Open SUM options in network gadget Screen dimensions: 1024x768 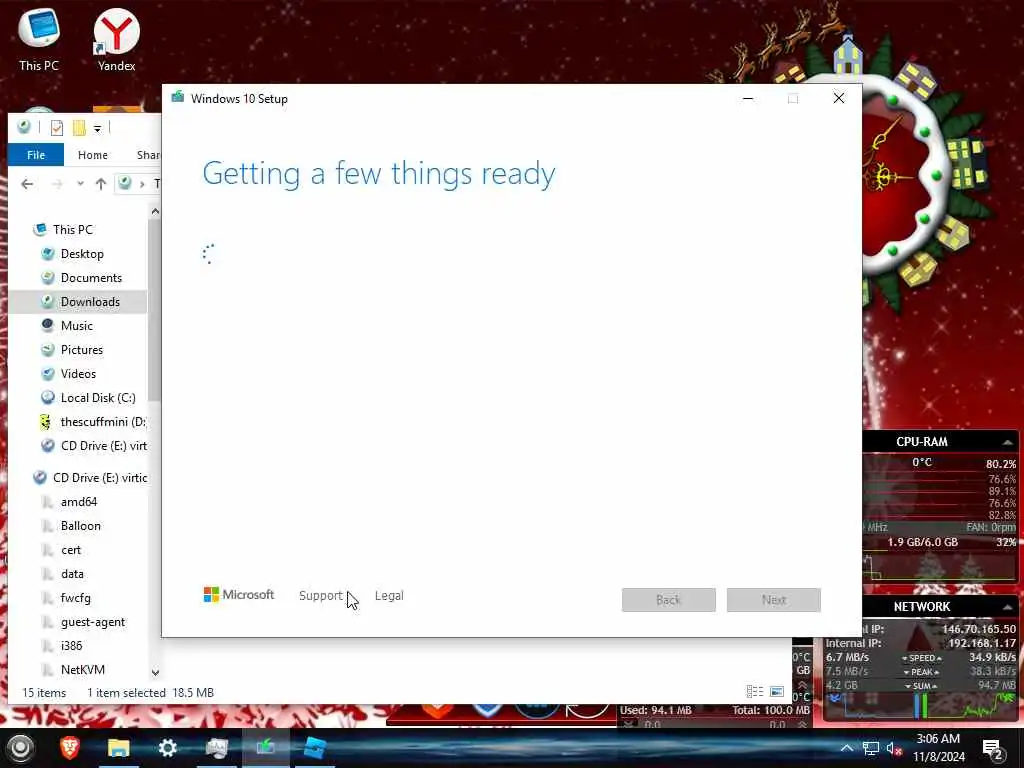coord(921,686)
